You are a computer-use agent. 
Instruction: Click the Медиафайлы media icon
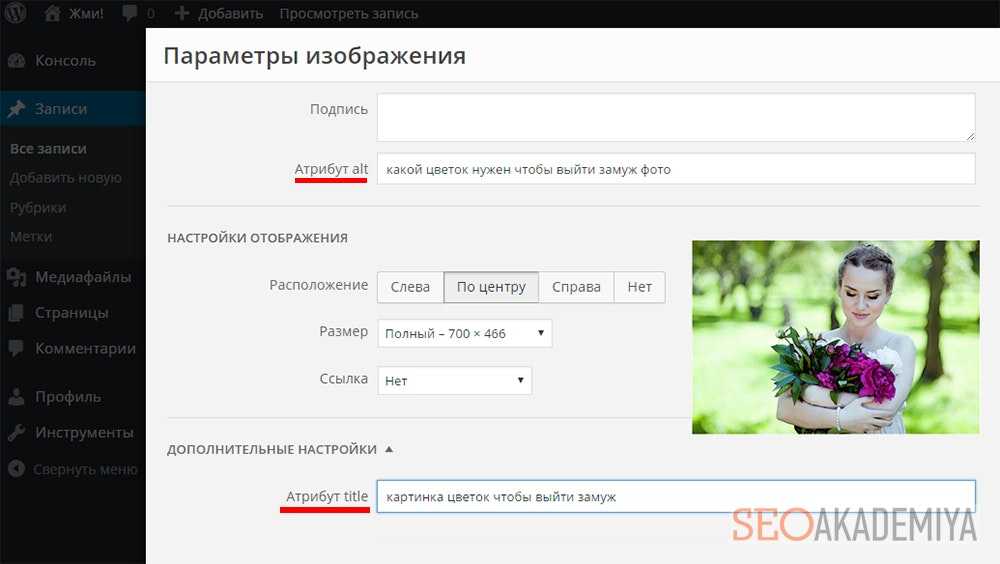click(x=17, y=277)
